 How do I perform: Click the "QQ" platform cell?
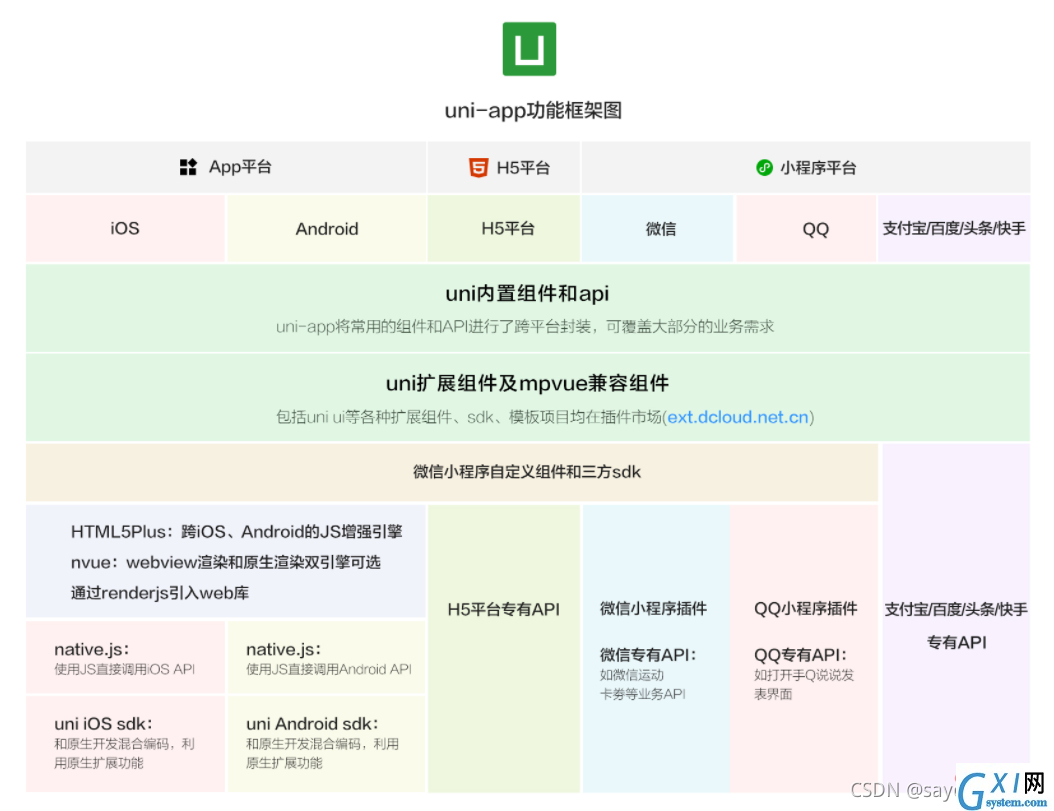click(x=806, y=228)
